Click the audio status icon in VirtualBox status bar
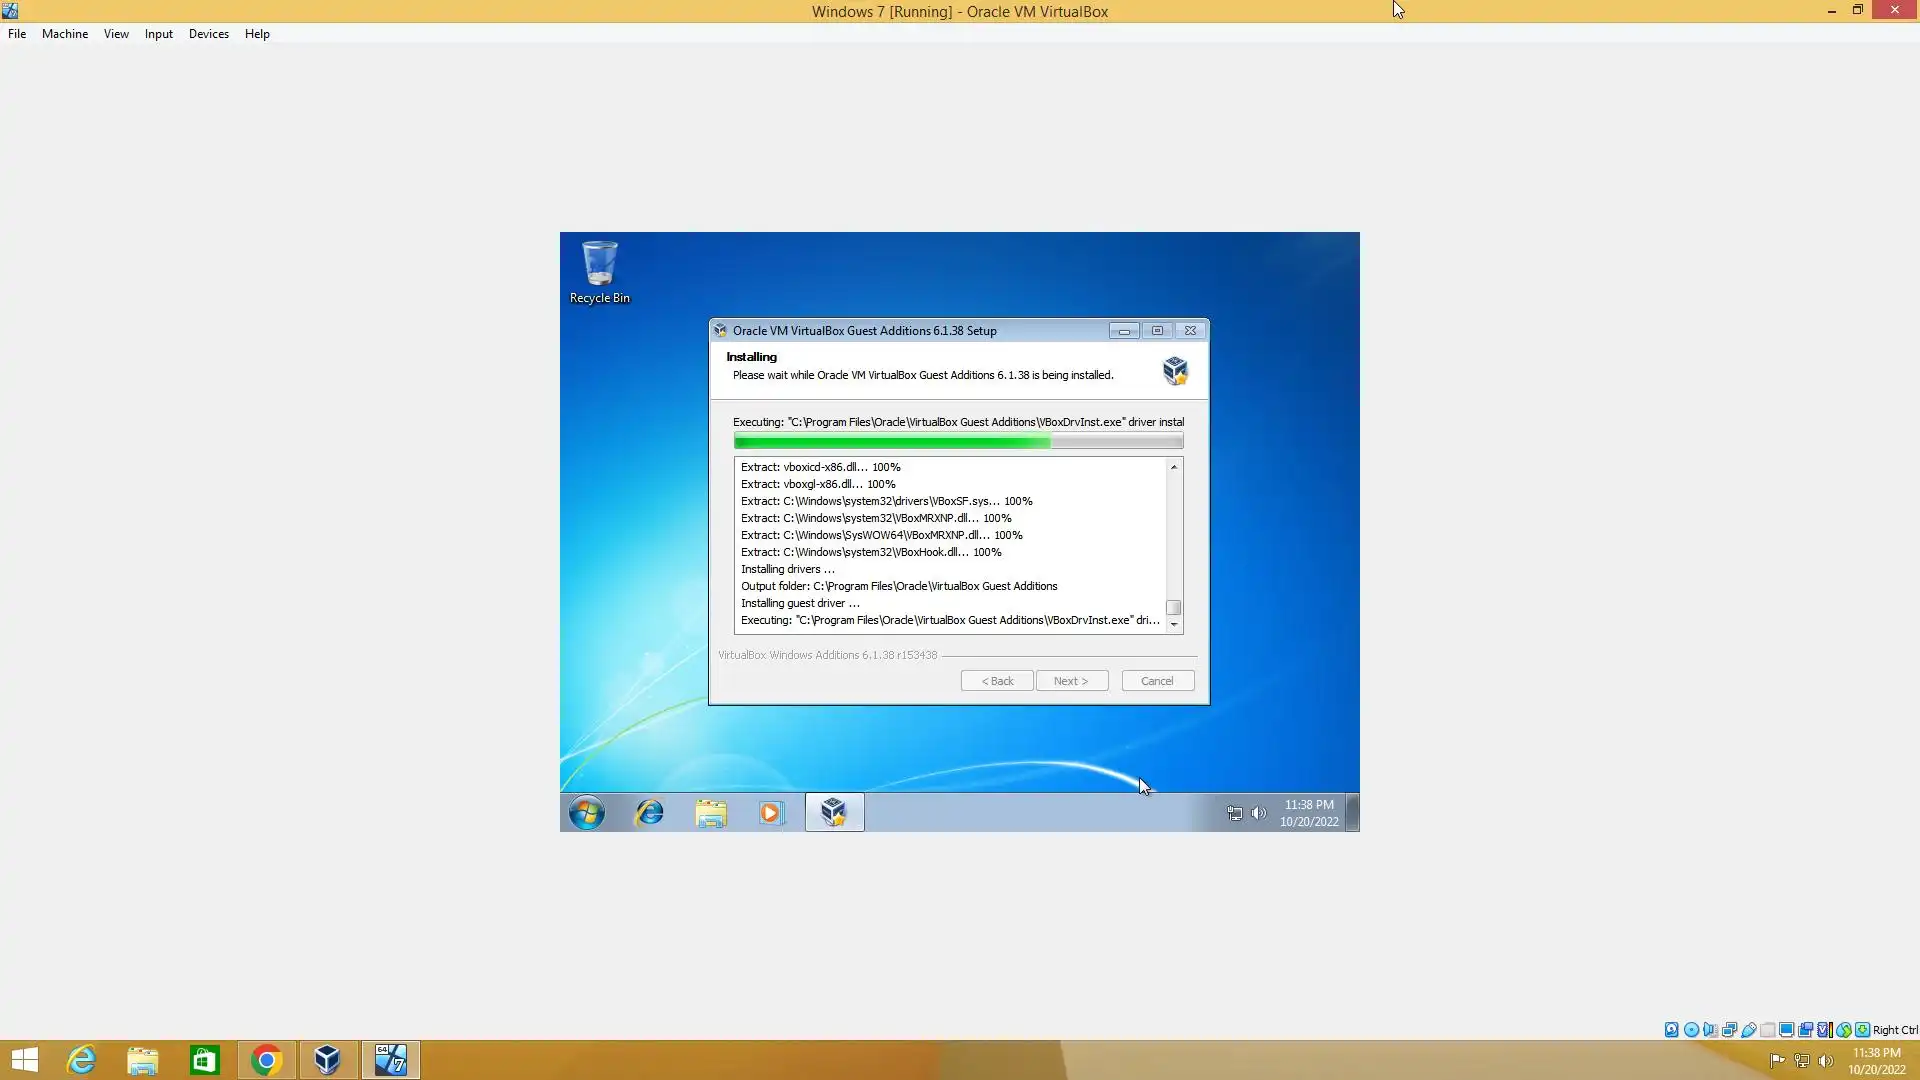Screen dimensions: 1920x1080 click(x=1710, y=1030)
